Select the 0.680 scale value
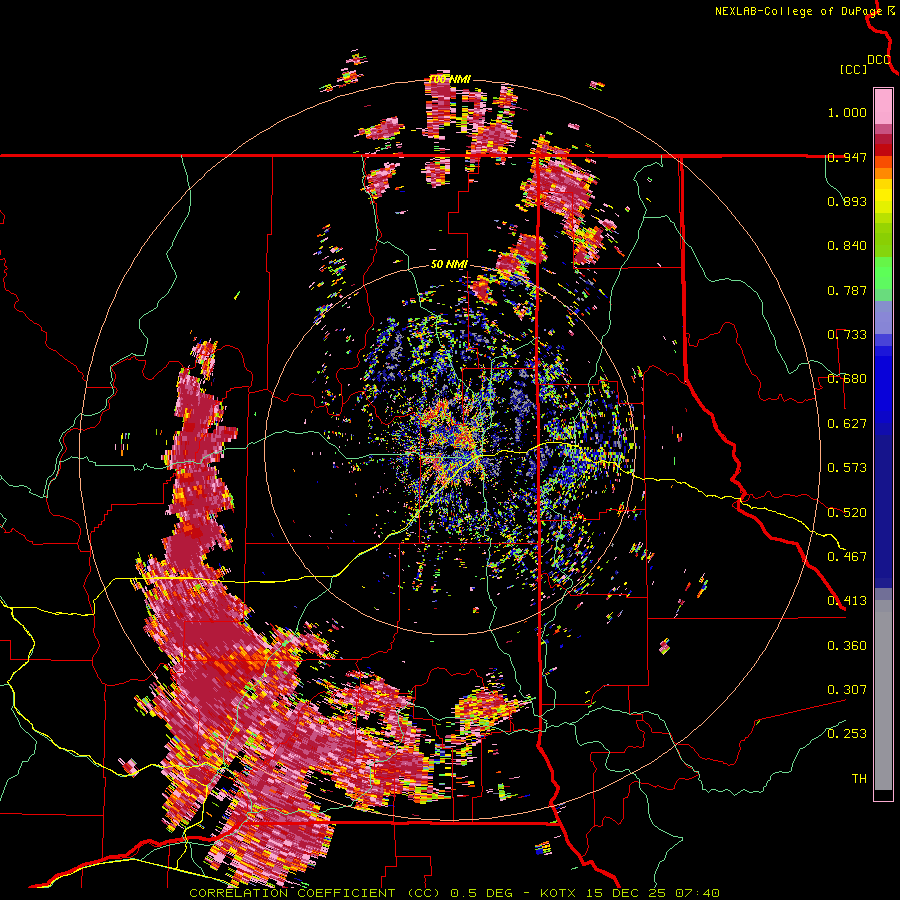This screenshot has height=900, width=900. click(847, 379)
